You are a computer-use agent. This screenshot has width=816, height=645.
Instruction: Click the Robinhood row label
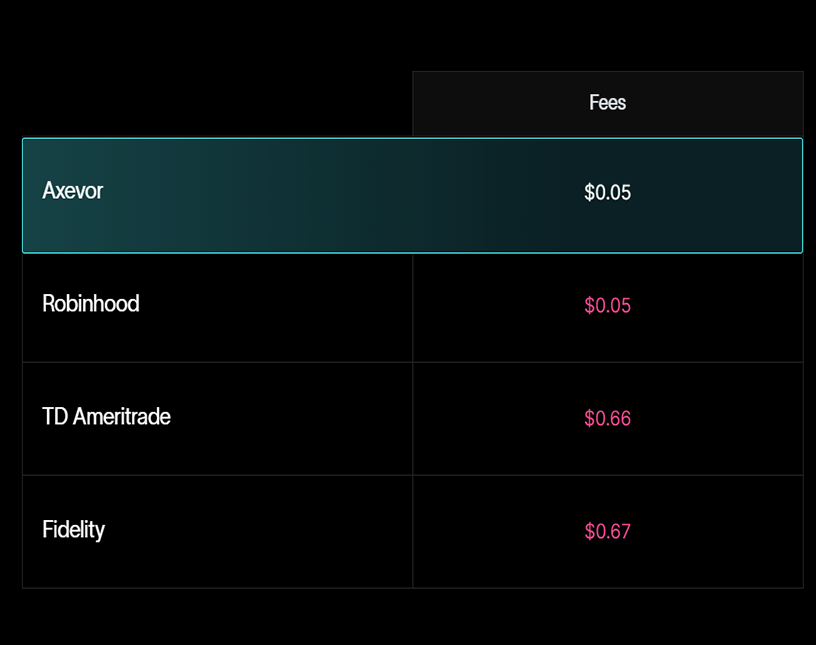click(x=90, y=304)
